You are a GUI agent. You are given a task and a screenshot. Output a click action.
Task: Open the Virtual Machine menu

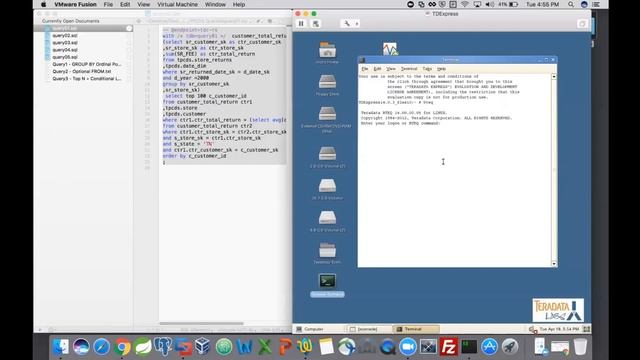[177, 4]
